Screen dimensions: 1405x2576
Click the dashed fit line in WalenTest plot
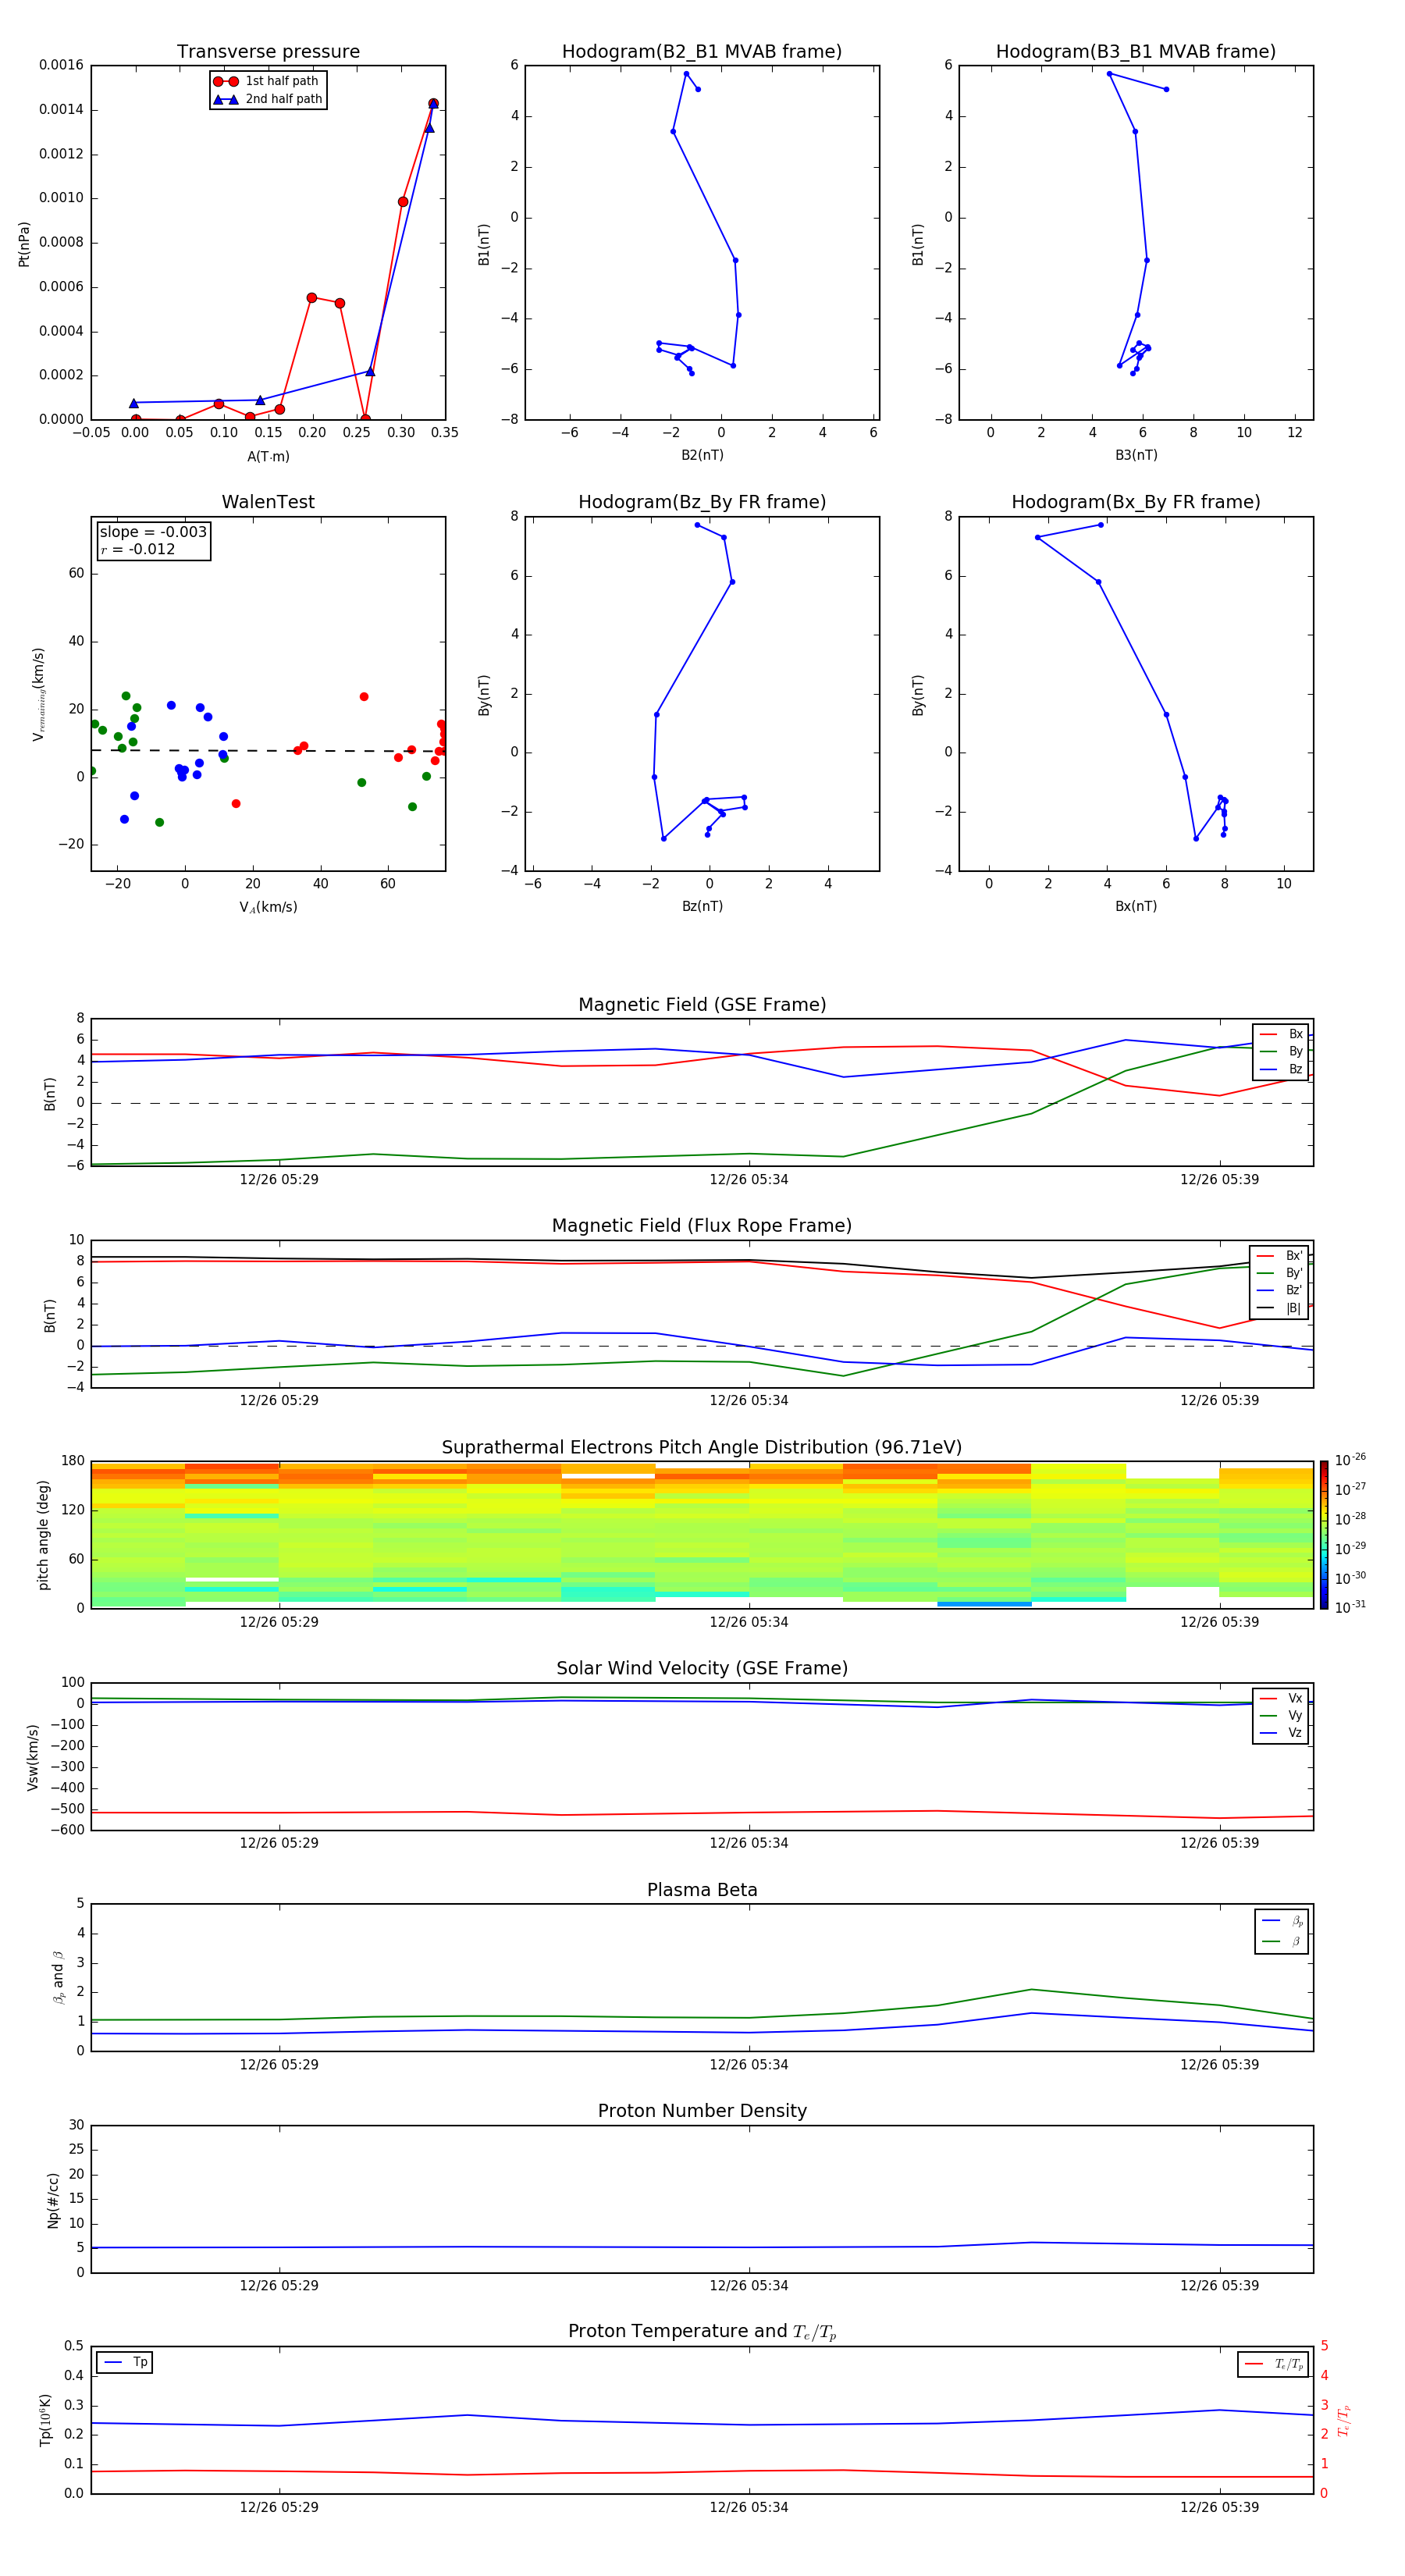click(268, 750)
